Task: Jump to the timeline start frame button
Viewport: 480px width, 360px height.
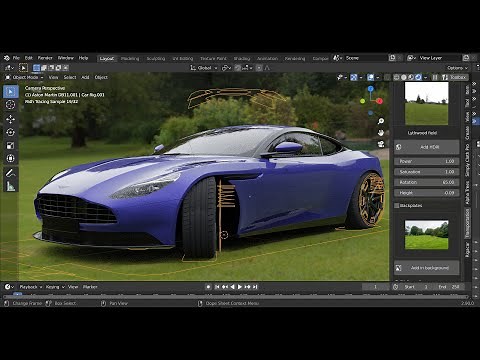Action: click(x=217, y=287)
